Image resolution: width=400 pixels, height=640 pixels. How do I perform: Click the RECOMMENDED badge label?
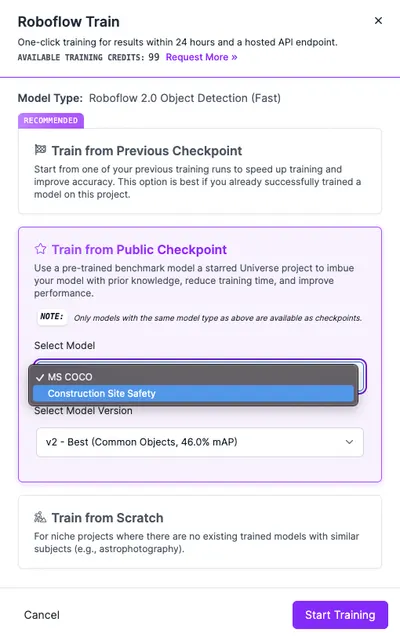click(x=51, y=121)
